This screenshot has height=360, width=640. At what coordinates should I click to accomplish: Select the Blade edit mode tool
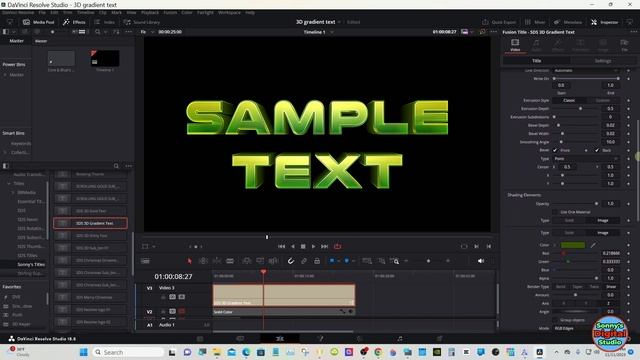click(230, 261)
